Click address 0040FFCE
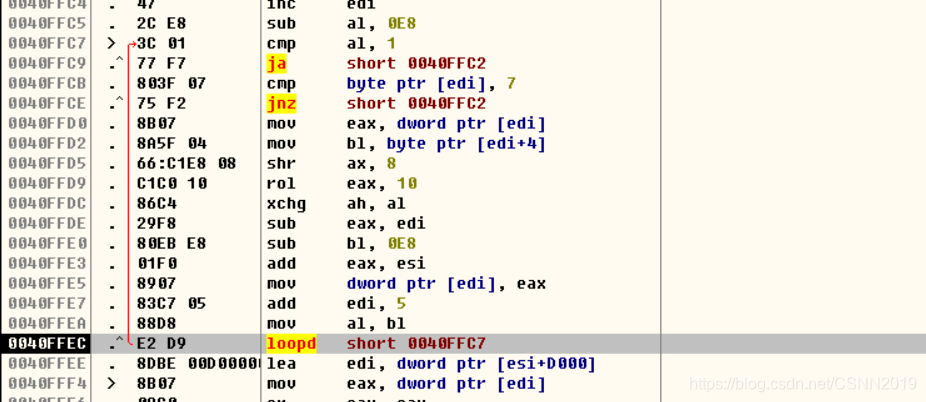 tap(47, 104)
